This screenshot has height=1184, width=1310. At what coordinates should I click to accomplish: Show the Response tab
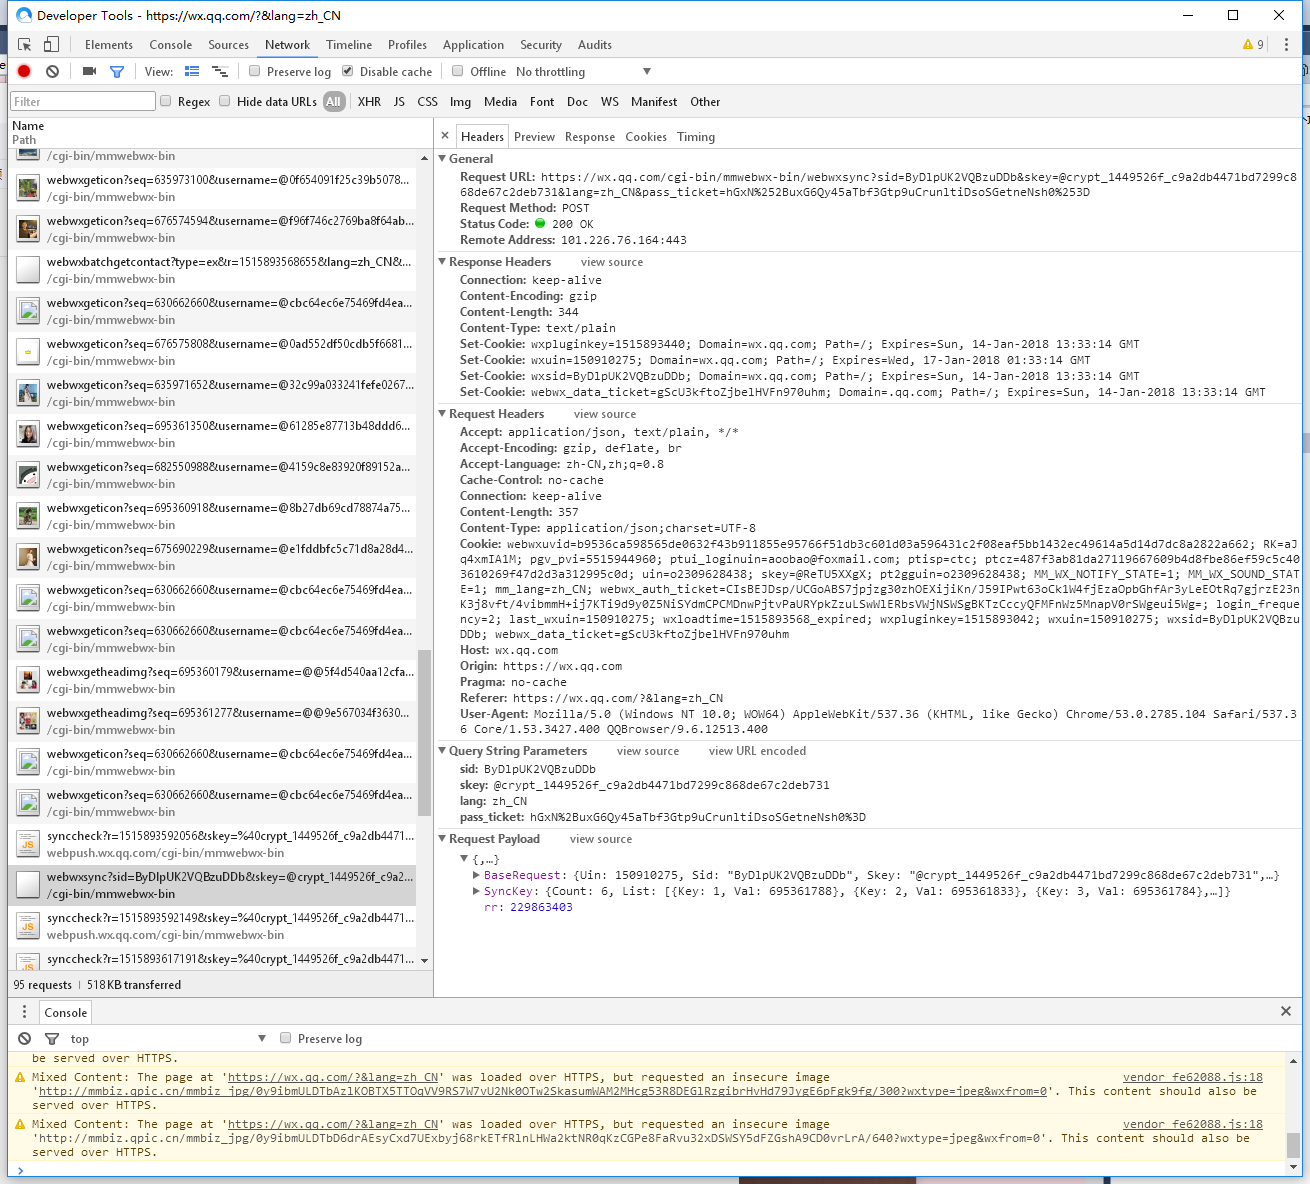point(590,137)
